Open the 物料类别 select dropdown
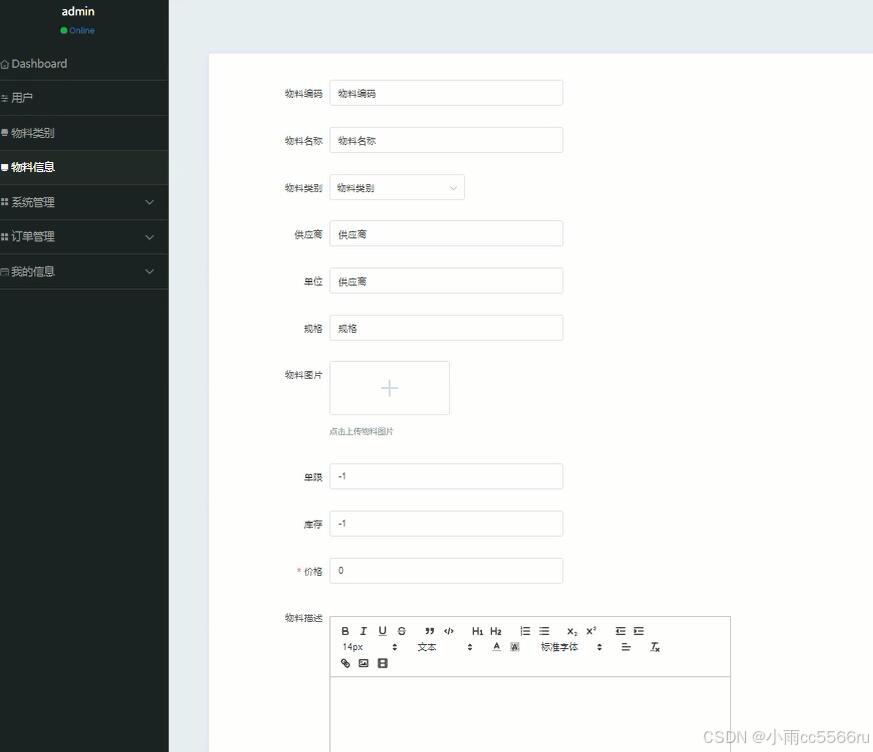This screenshot has height=752, width=873. [x=397, y=188]
